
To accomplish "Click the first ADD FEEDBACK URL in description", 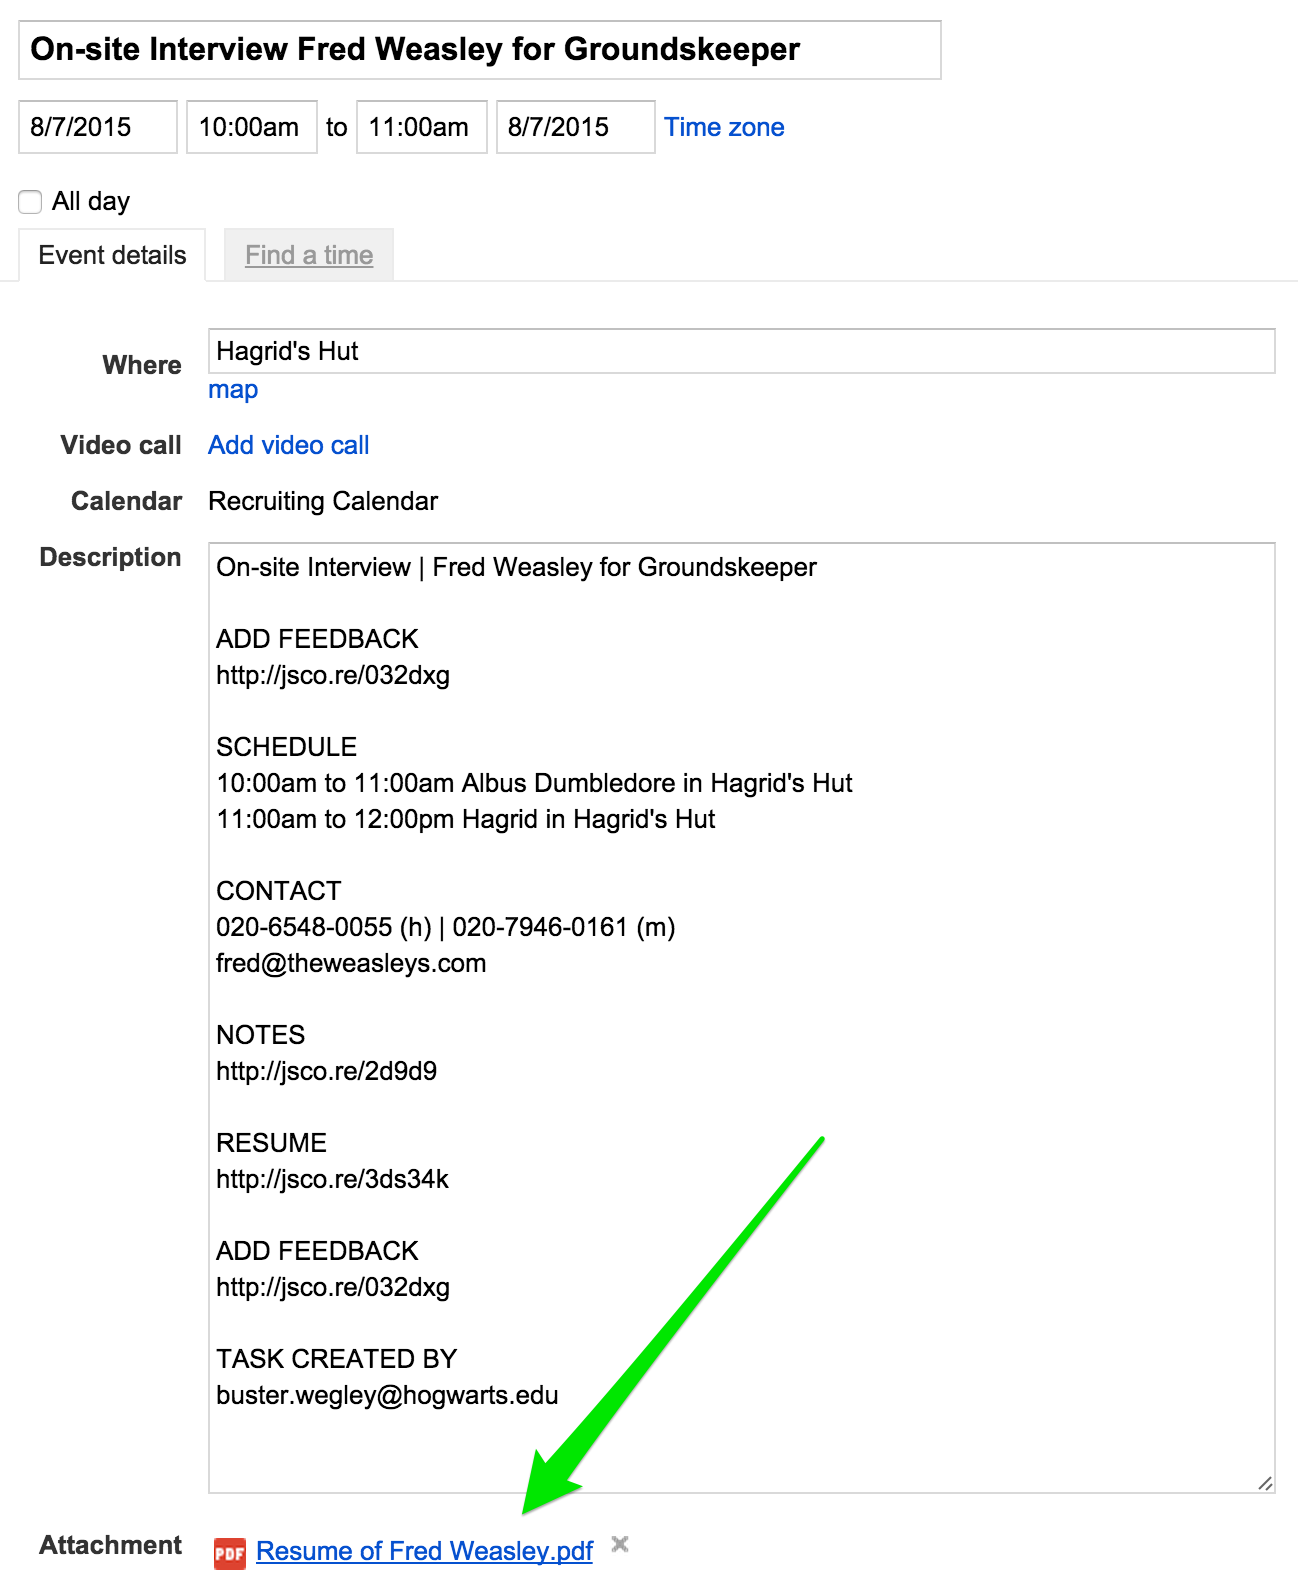I will point(333,675).
